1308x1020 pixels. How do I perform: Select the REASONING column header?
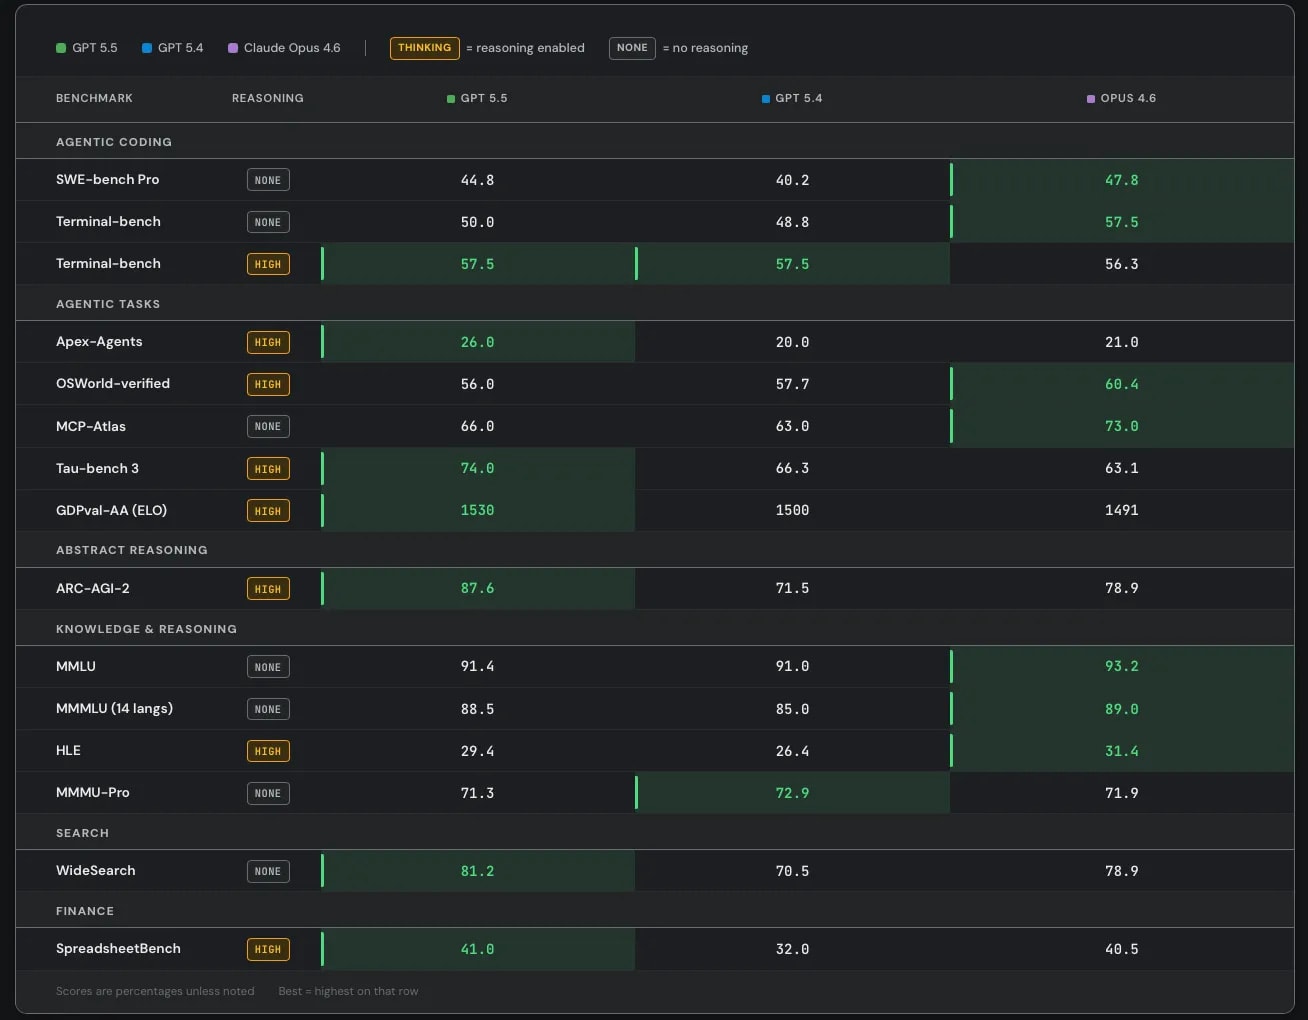tap(268, 98)
